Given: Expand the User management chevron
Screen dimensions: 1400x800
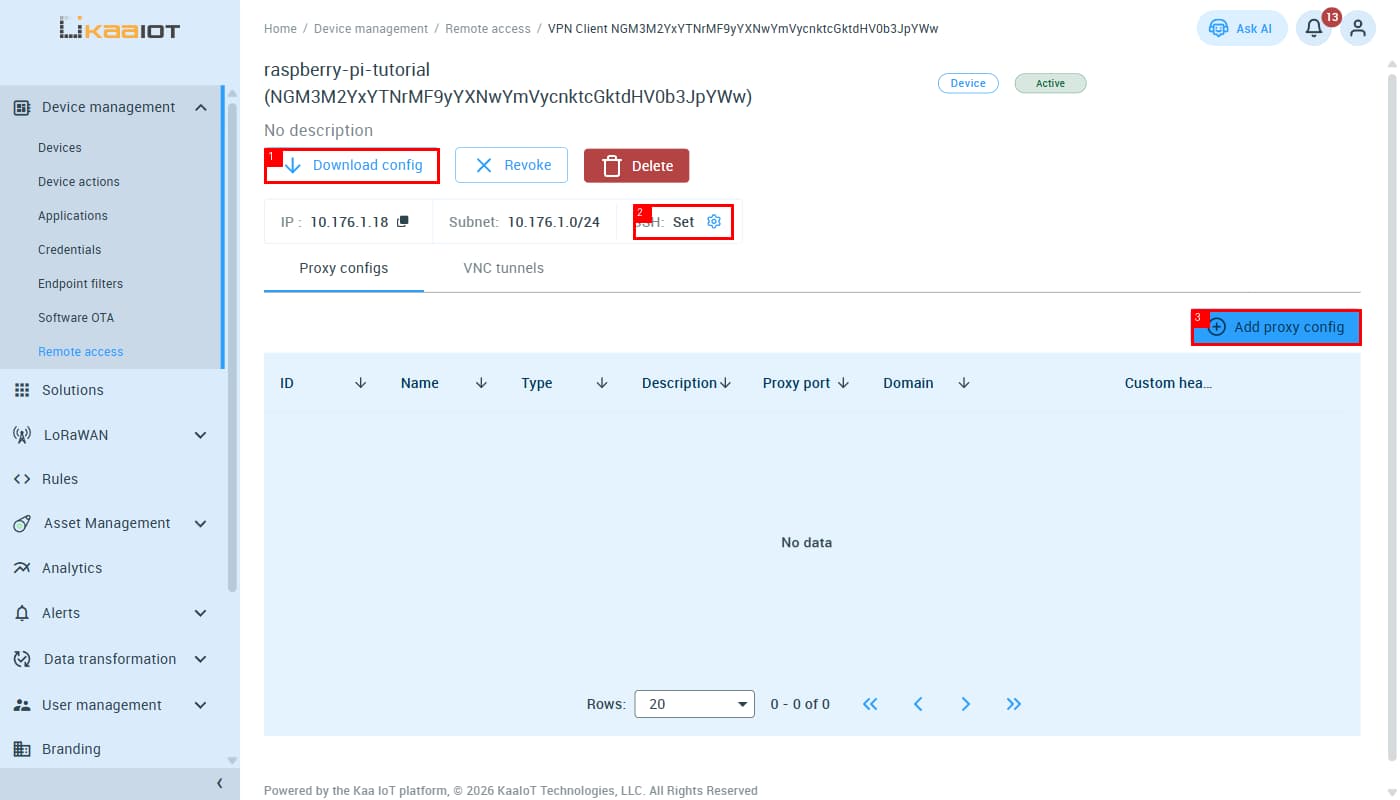Looking at the screenshot, I should [201, 705].
